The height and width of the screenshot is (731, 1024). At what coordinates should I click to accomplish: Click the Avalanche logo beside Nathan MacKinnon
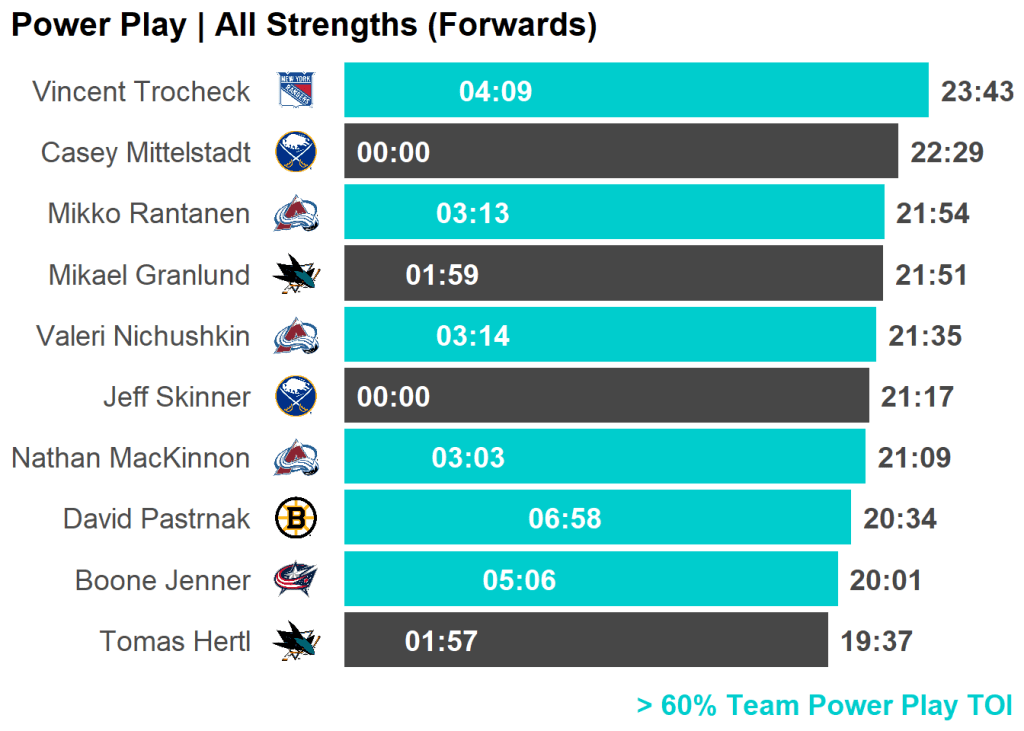[296, 457]
